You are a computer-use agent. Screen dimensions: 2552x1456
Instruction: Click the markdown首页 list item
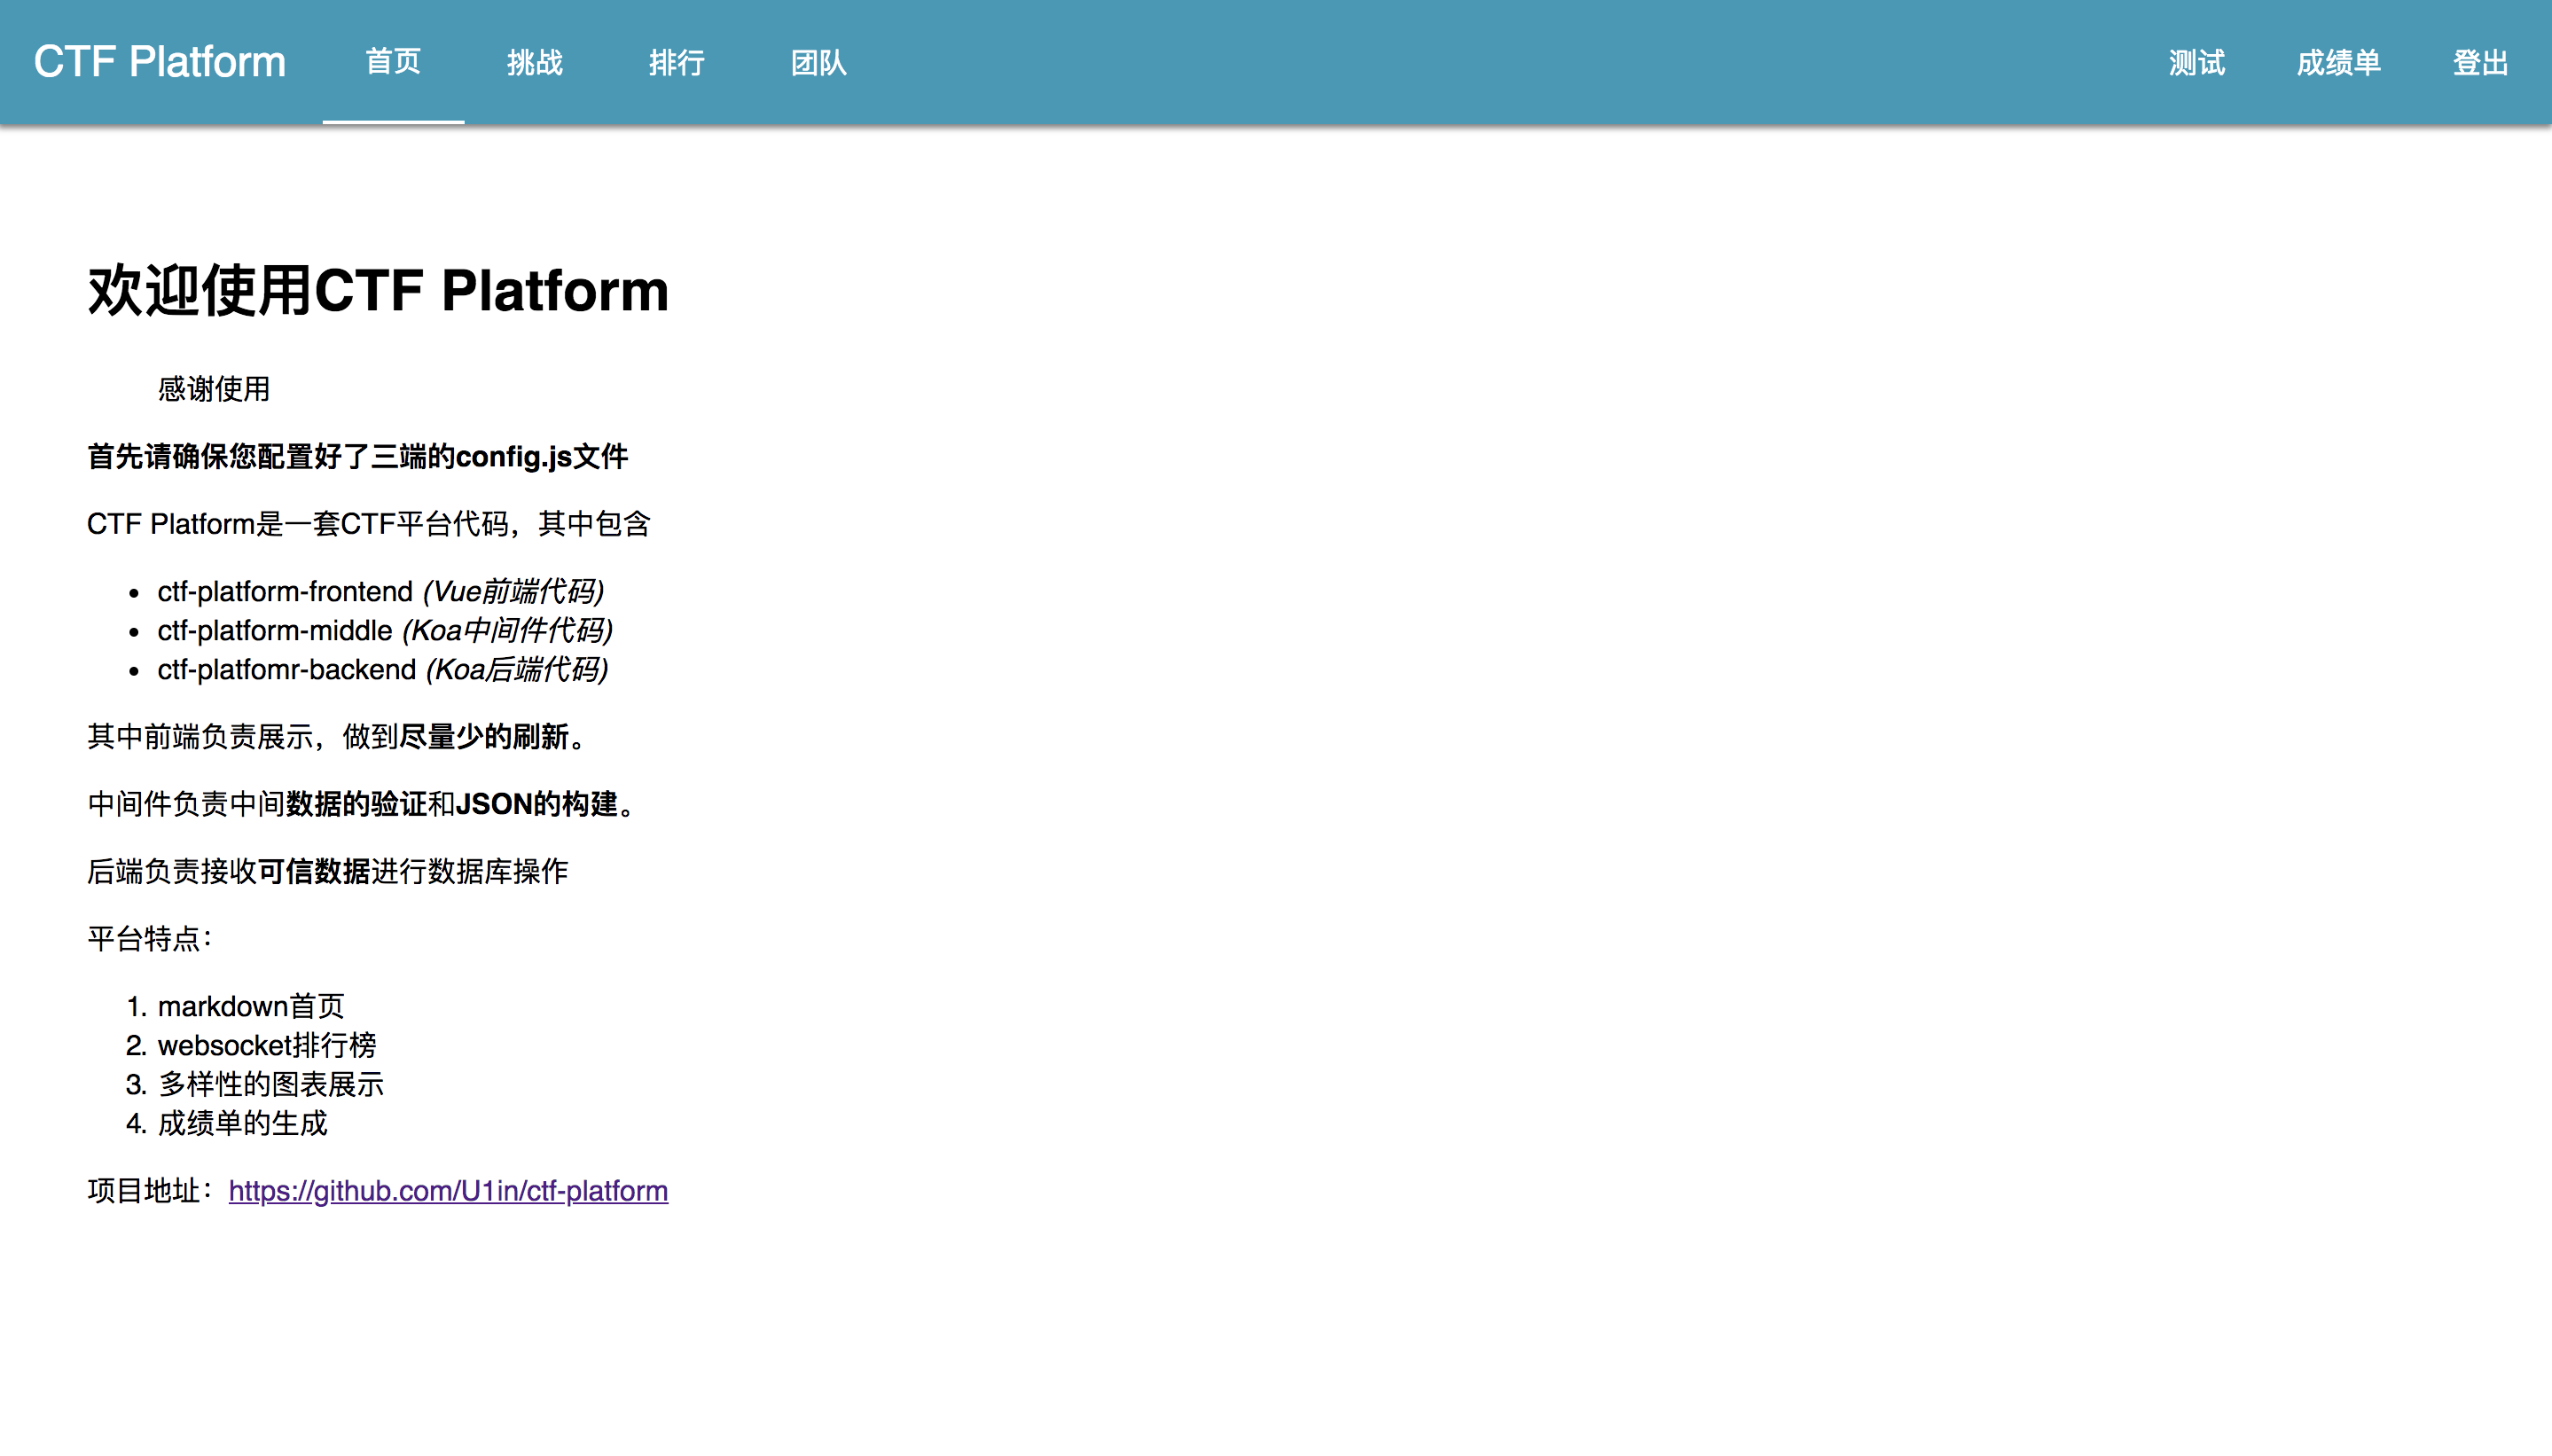[251, 1006]
